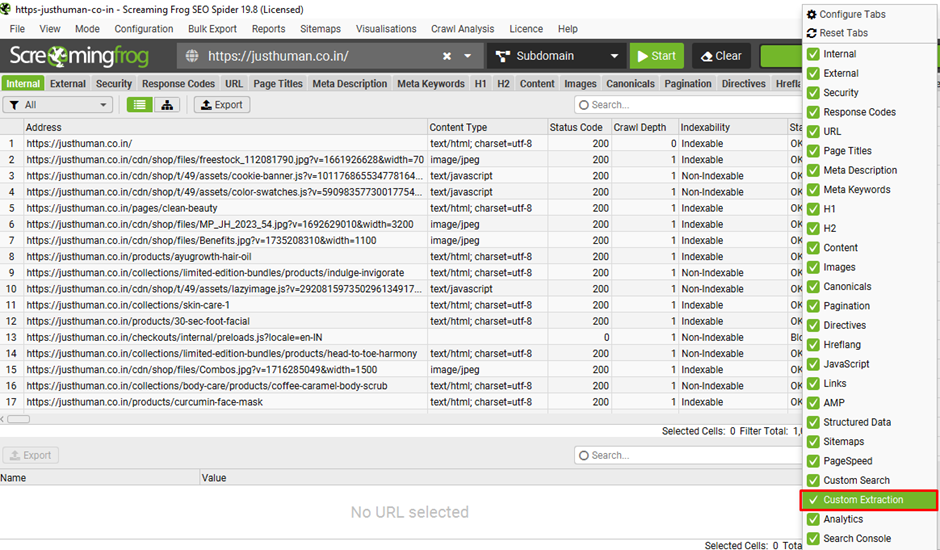This screenshot has height=550, width=940.
Task: Sort by the Status Code column header
Action: click(x=579, y=127)
